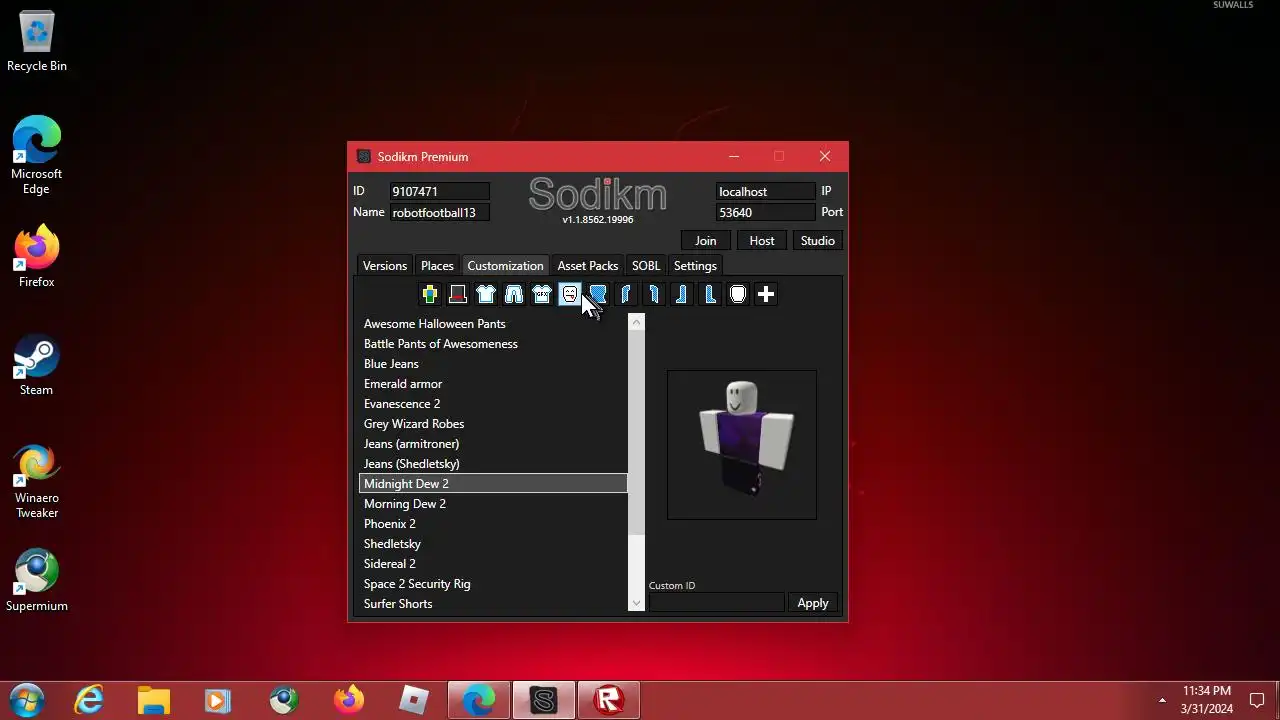Click Apply for custom ID

813,603
